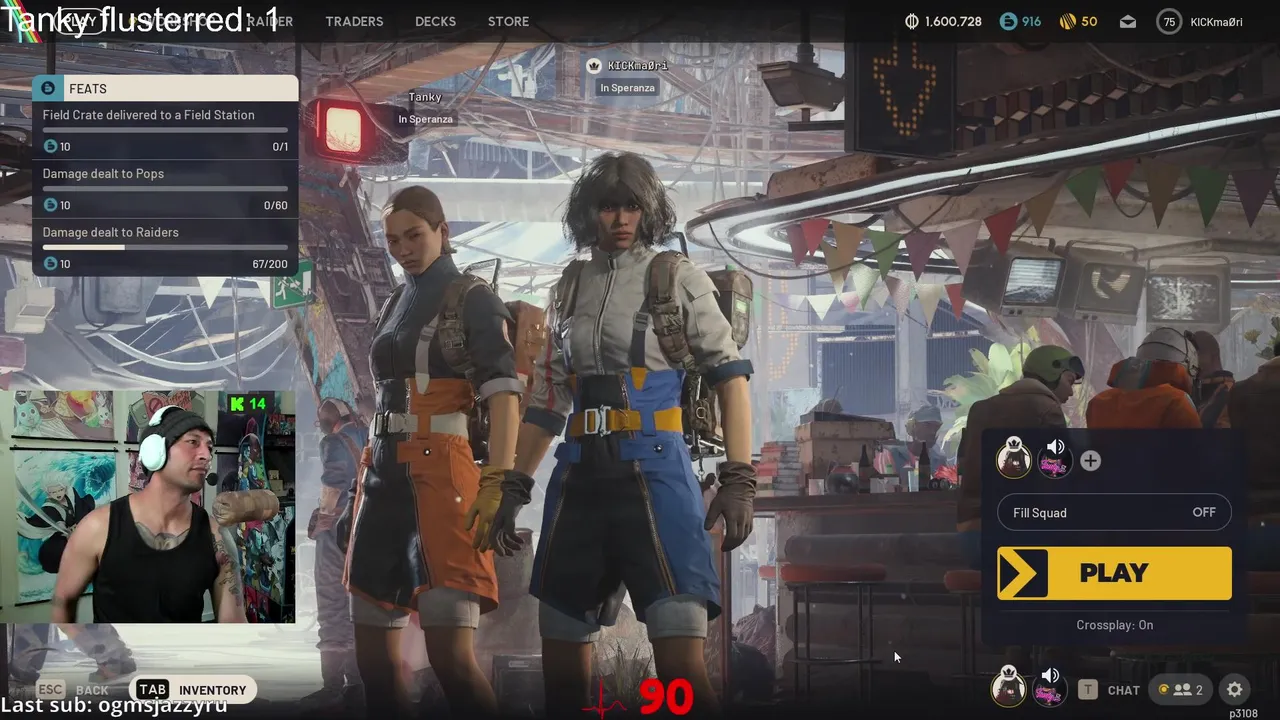The height and width of the screenshot is (720, 1280).
Task: Click the Crossplay: On setting
Action: pyautogui.click(x=1114, y=625)
